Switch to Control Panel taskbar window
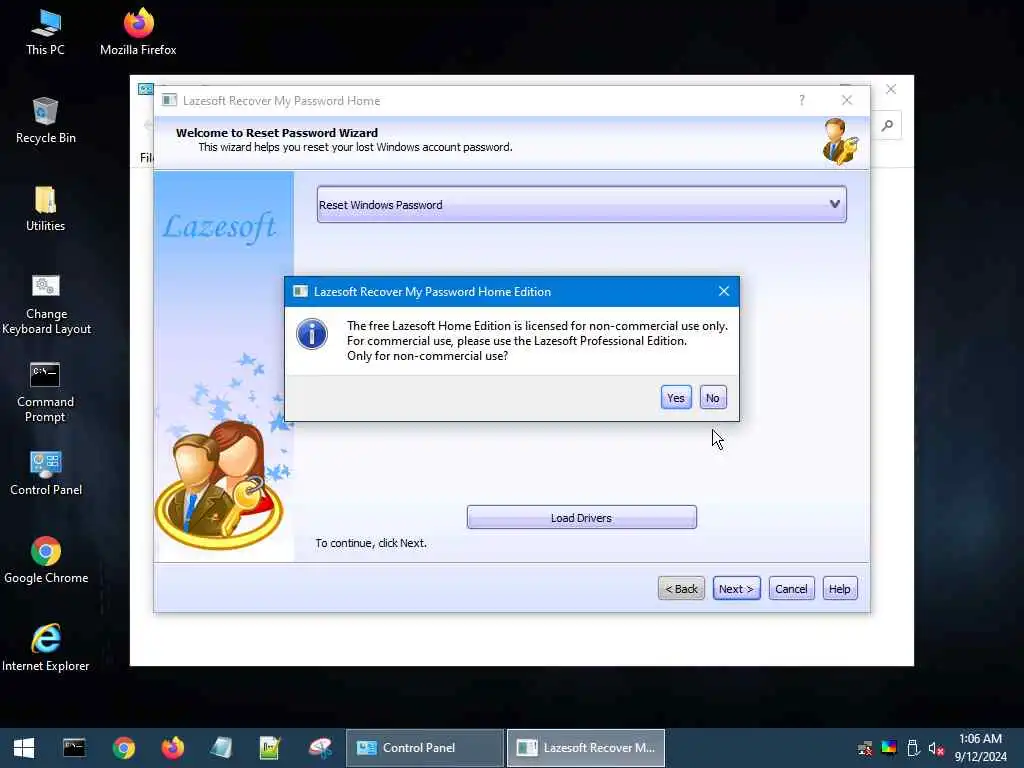Screen dimensions: 1024x768 pyautogui.click(x=424, y=748)
